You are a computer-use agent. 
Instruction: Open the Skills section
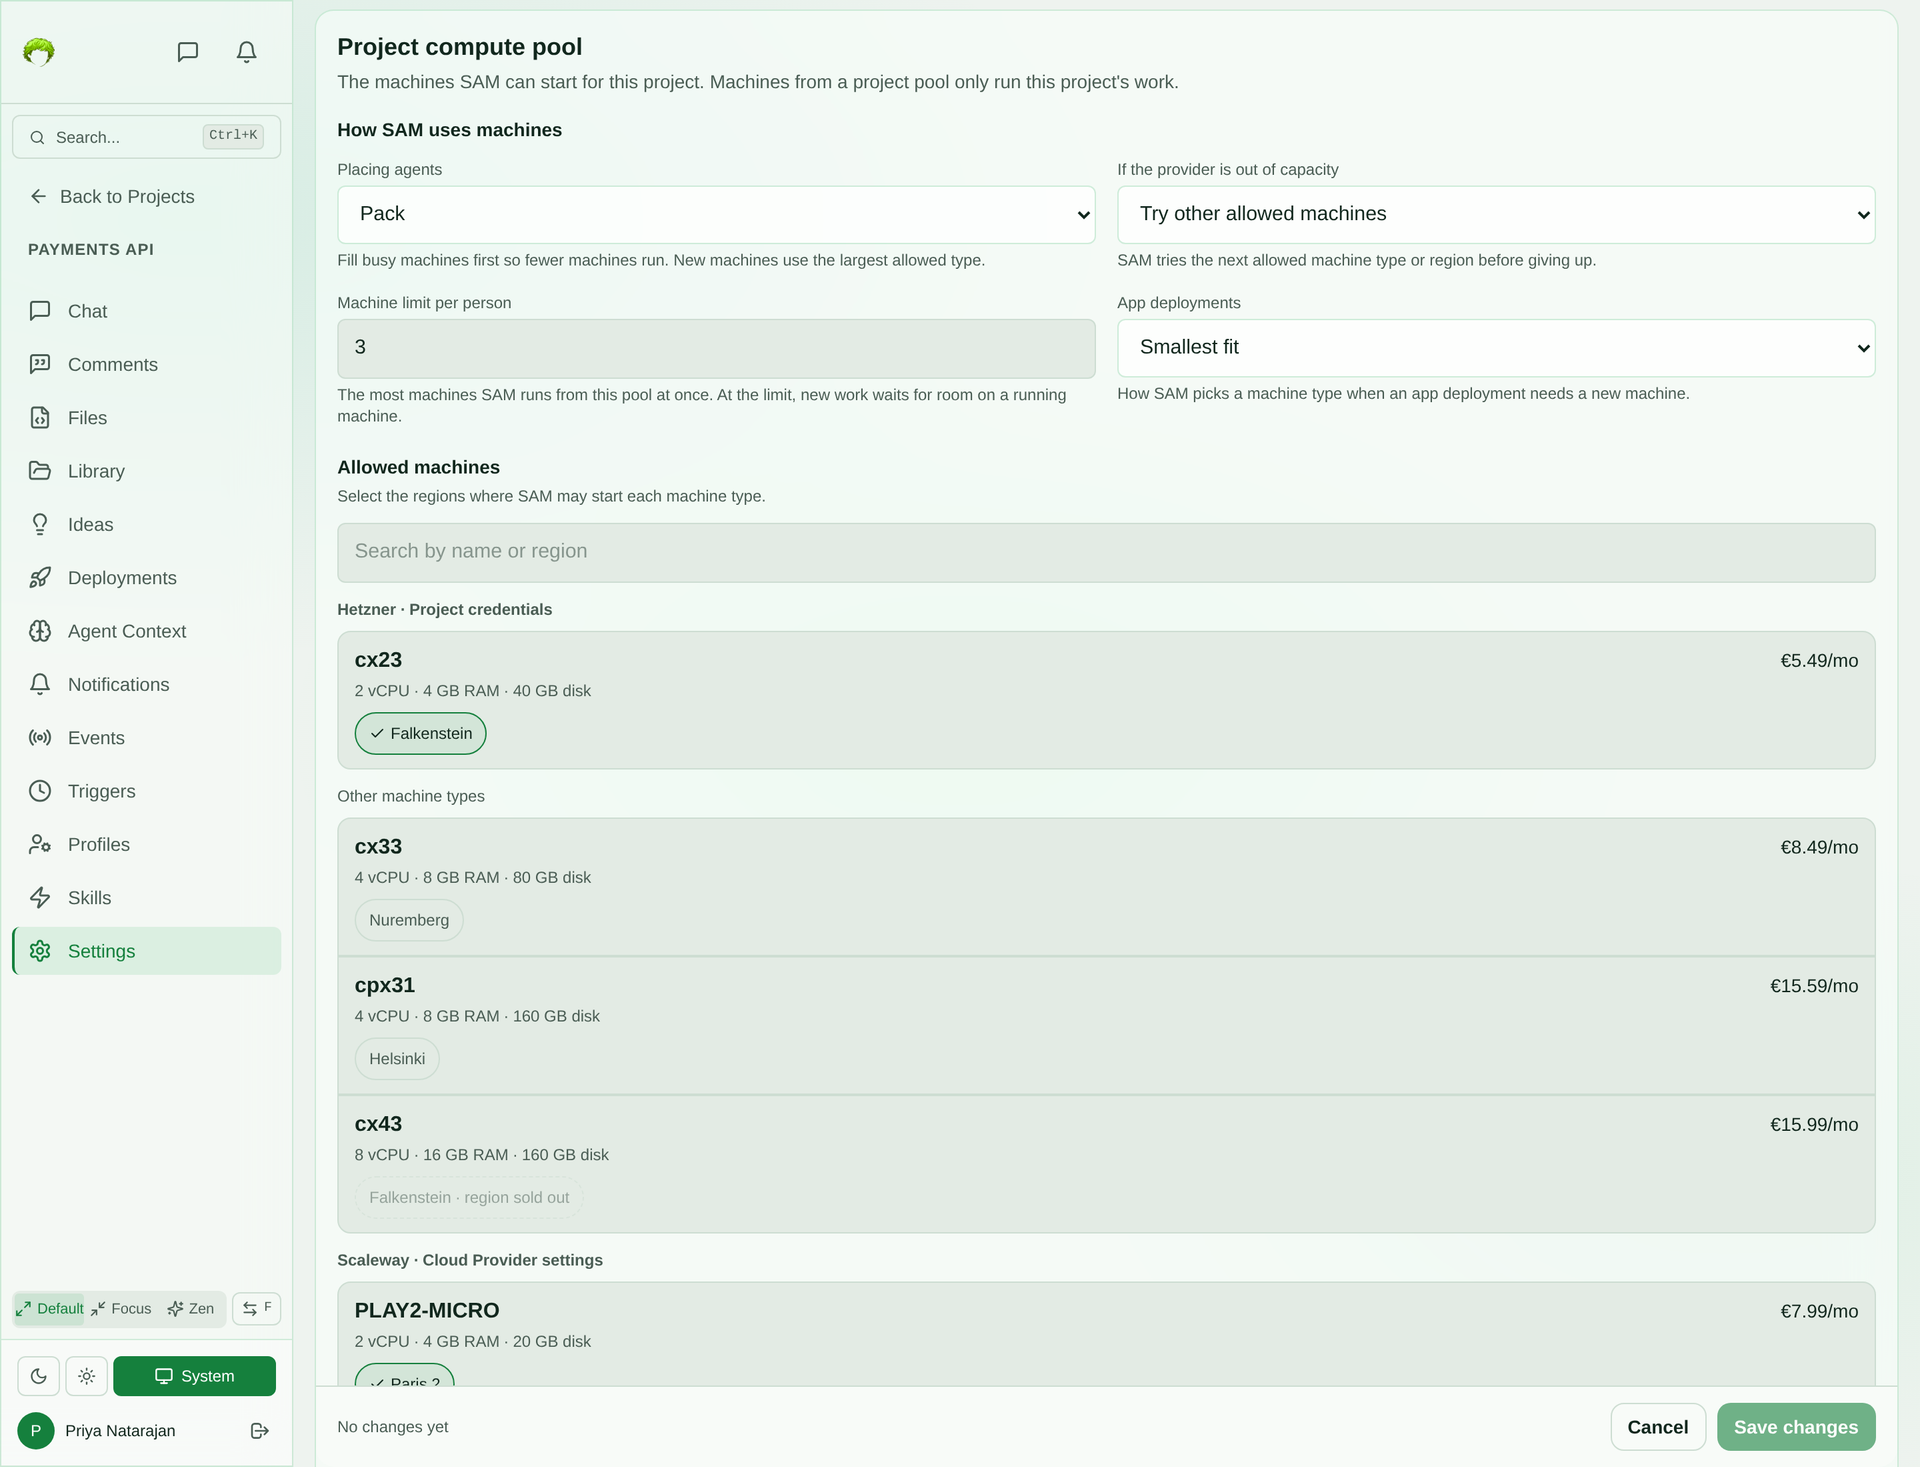tap(147, 898)
